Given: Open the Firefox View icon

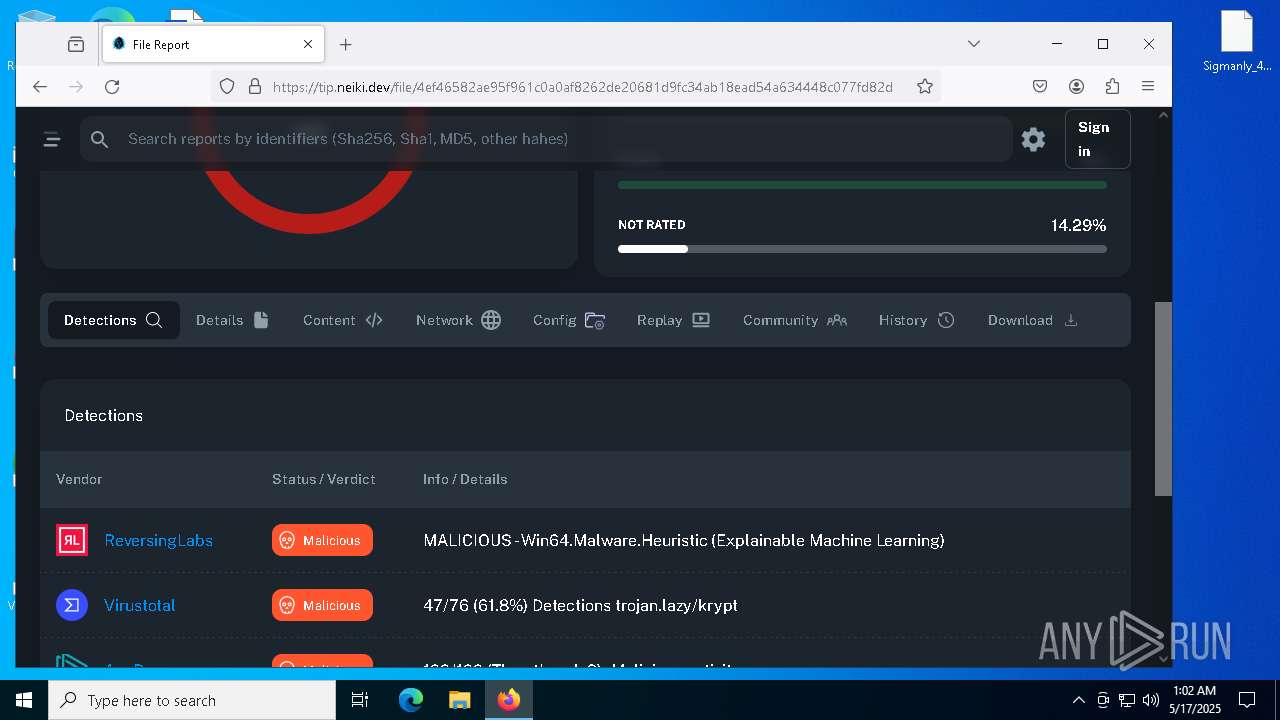Looking at the screenshot, I should pyautogui.click(x=76, y=44).
